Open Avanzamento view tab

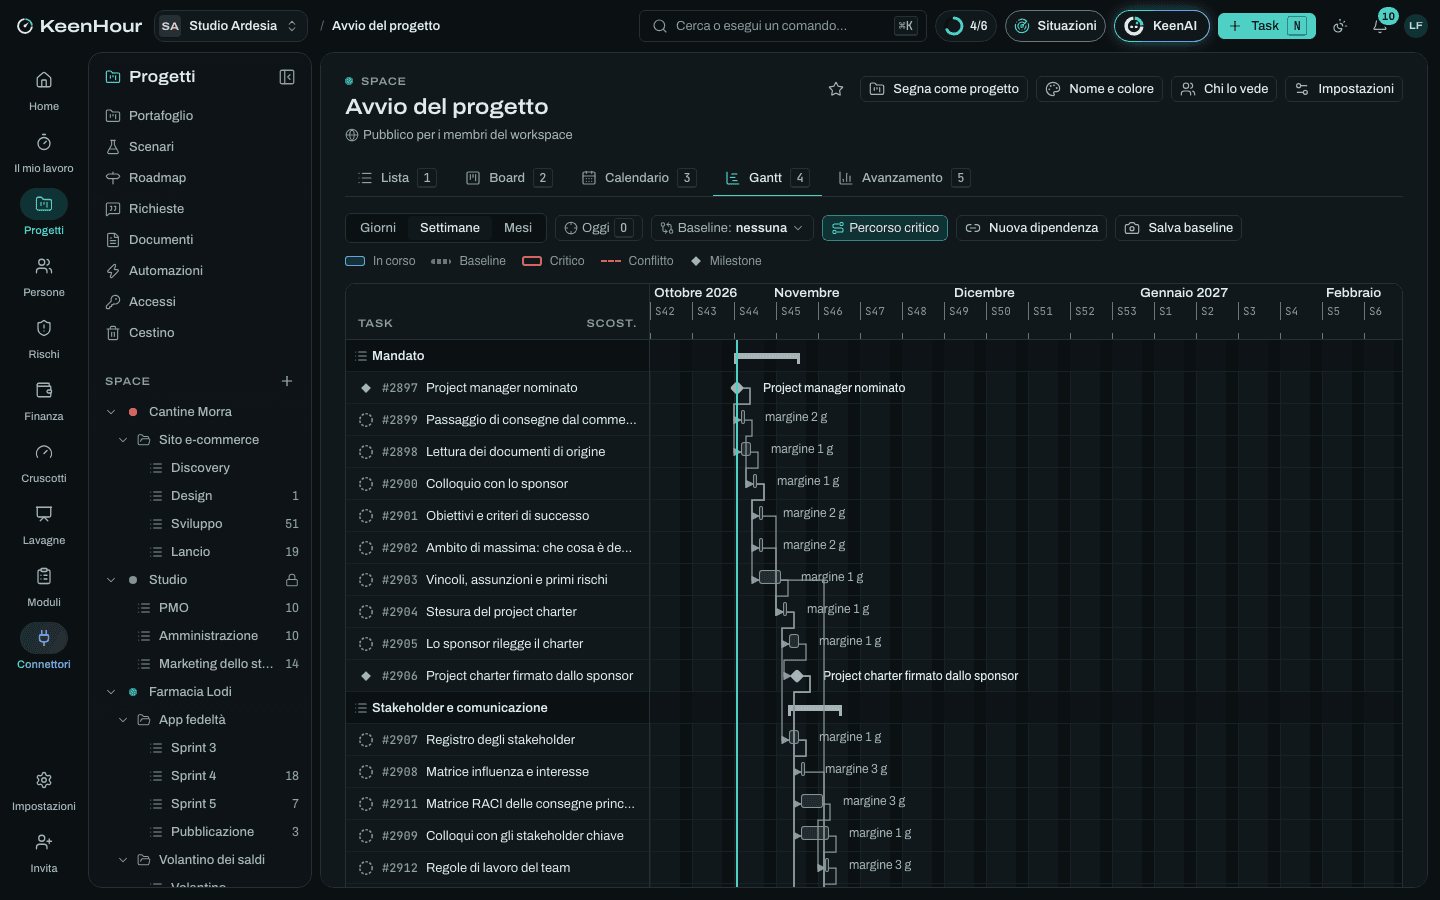point(903,178)
